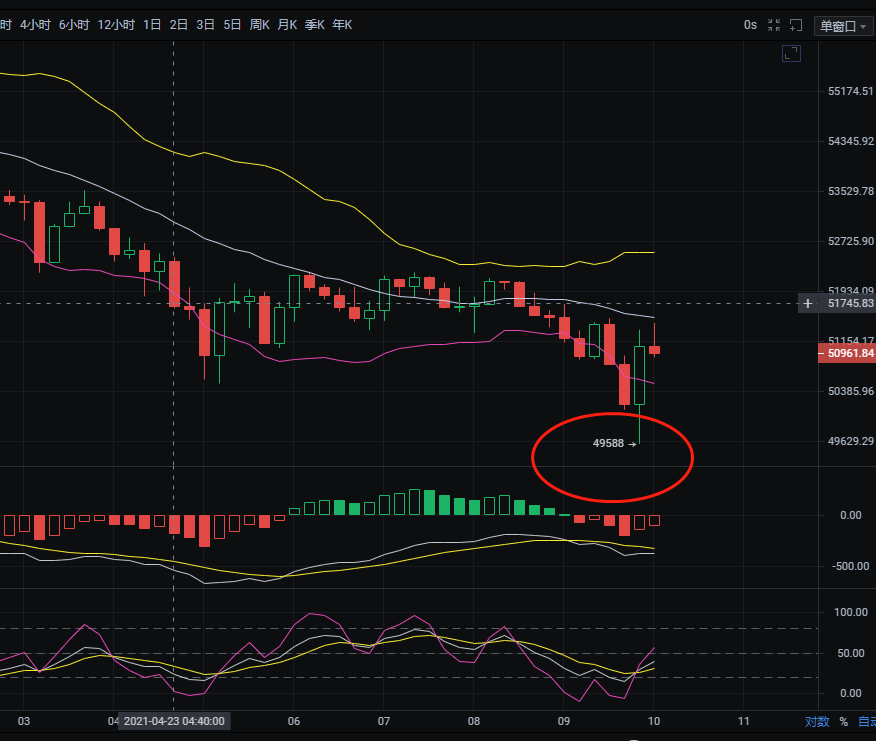Viewport: 876px width, 741px height.
Task: Click the 55174.51 price axis label
Action: click(850, 91)
